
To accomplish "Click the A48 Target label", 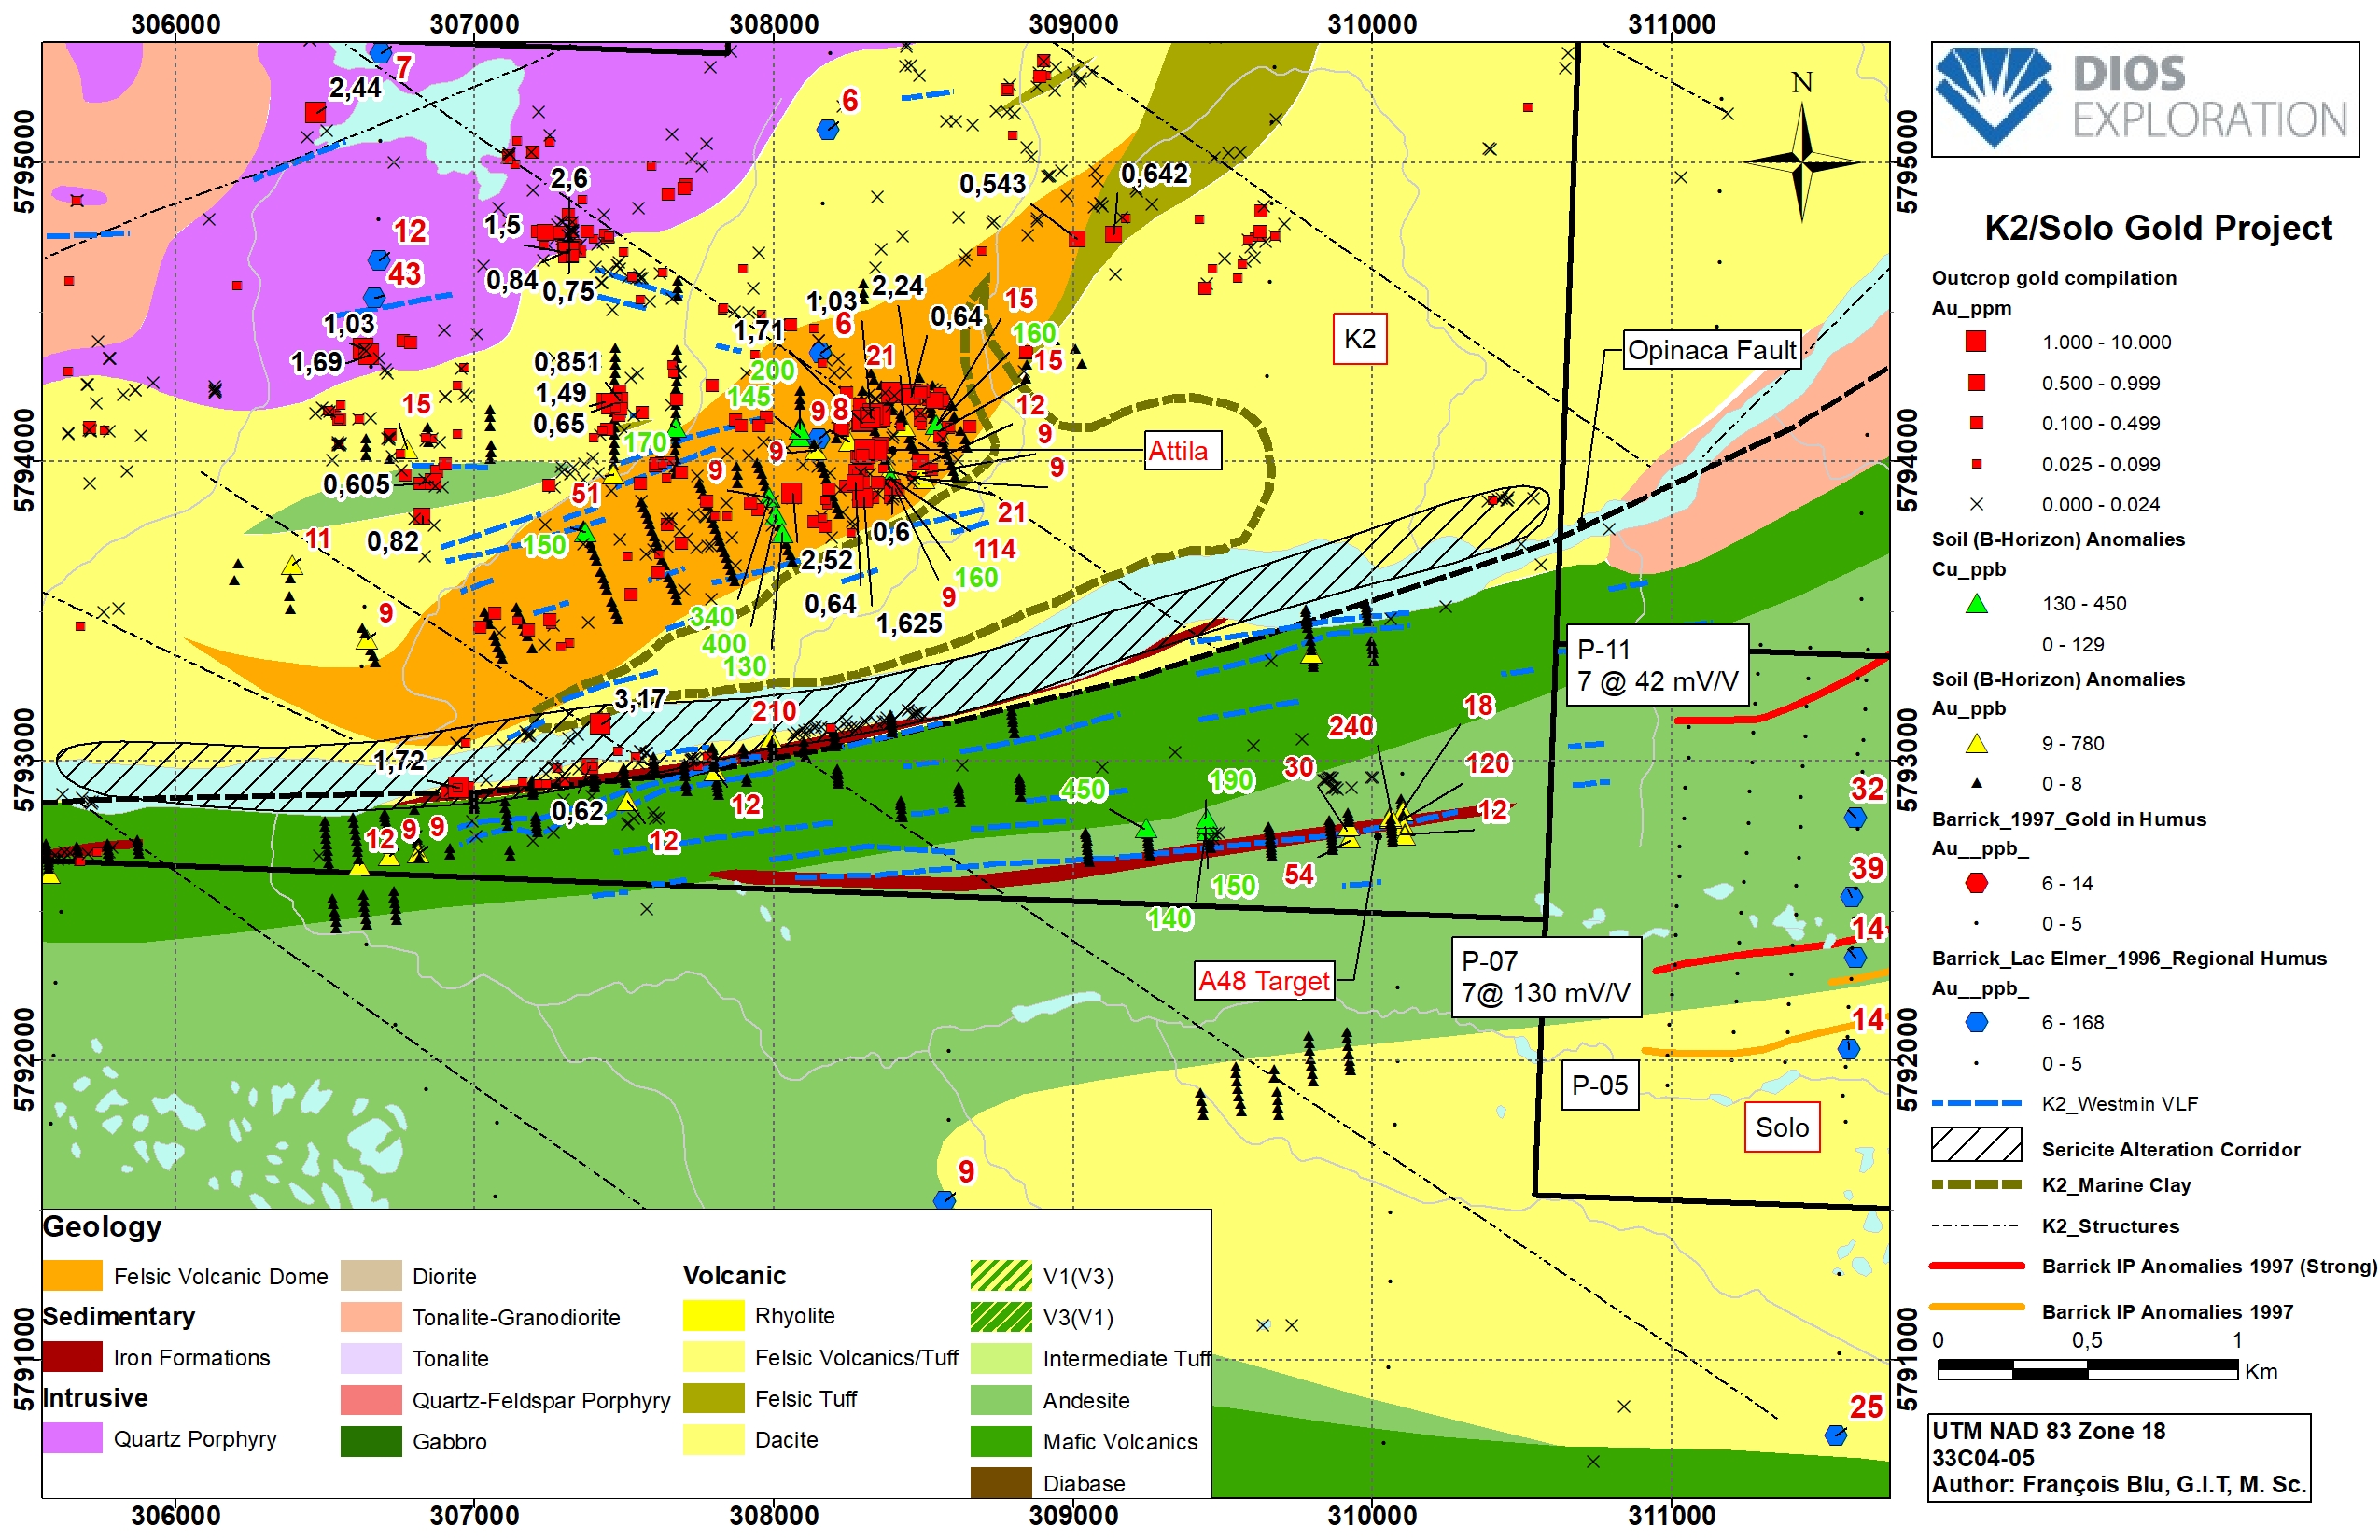I will coord(1264,981).
